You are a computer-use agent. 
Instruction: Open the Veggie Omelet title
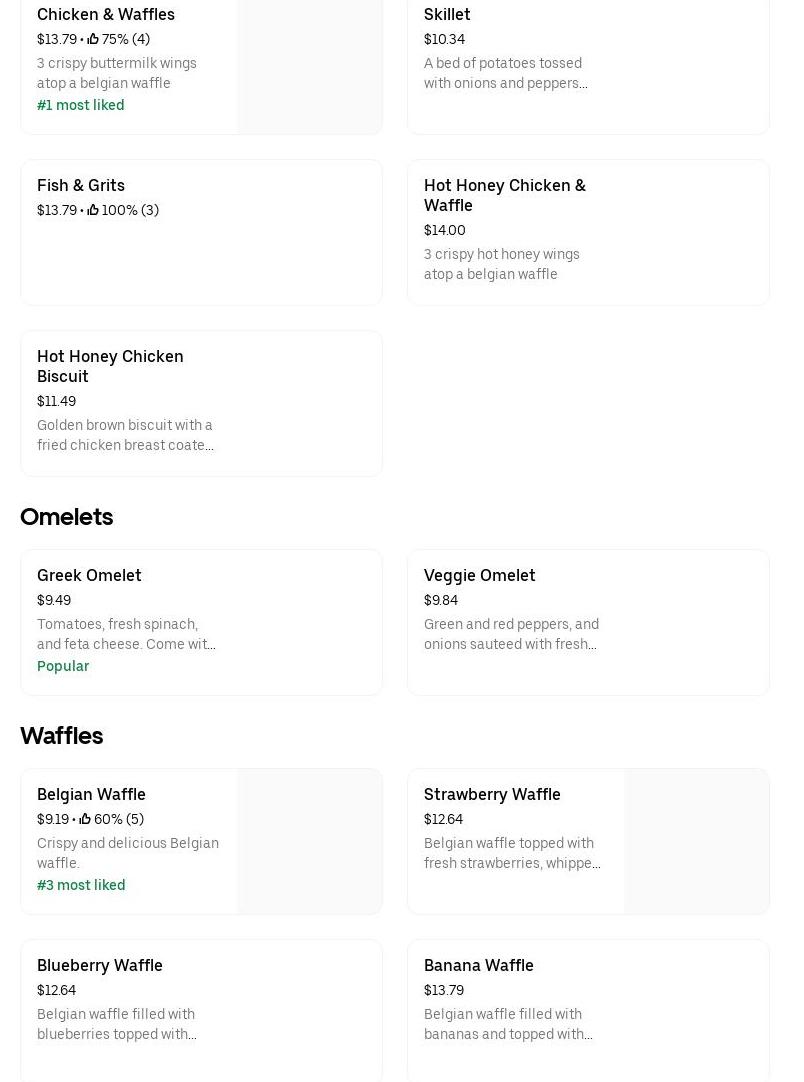point(479,576)
